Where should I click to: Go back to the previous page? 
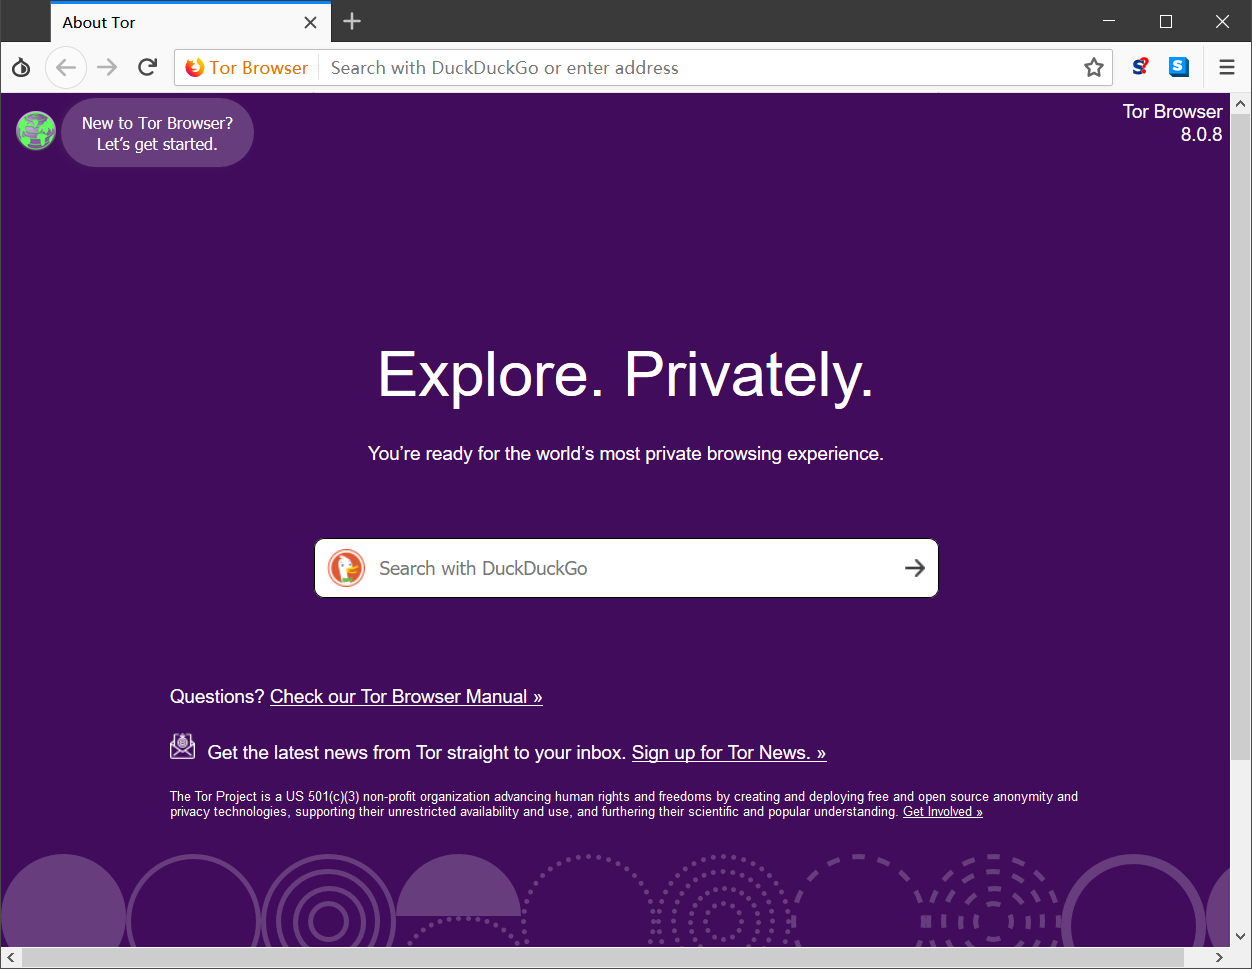coord(66,68)
